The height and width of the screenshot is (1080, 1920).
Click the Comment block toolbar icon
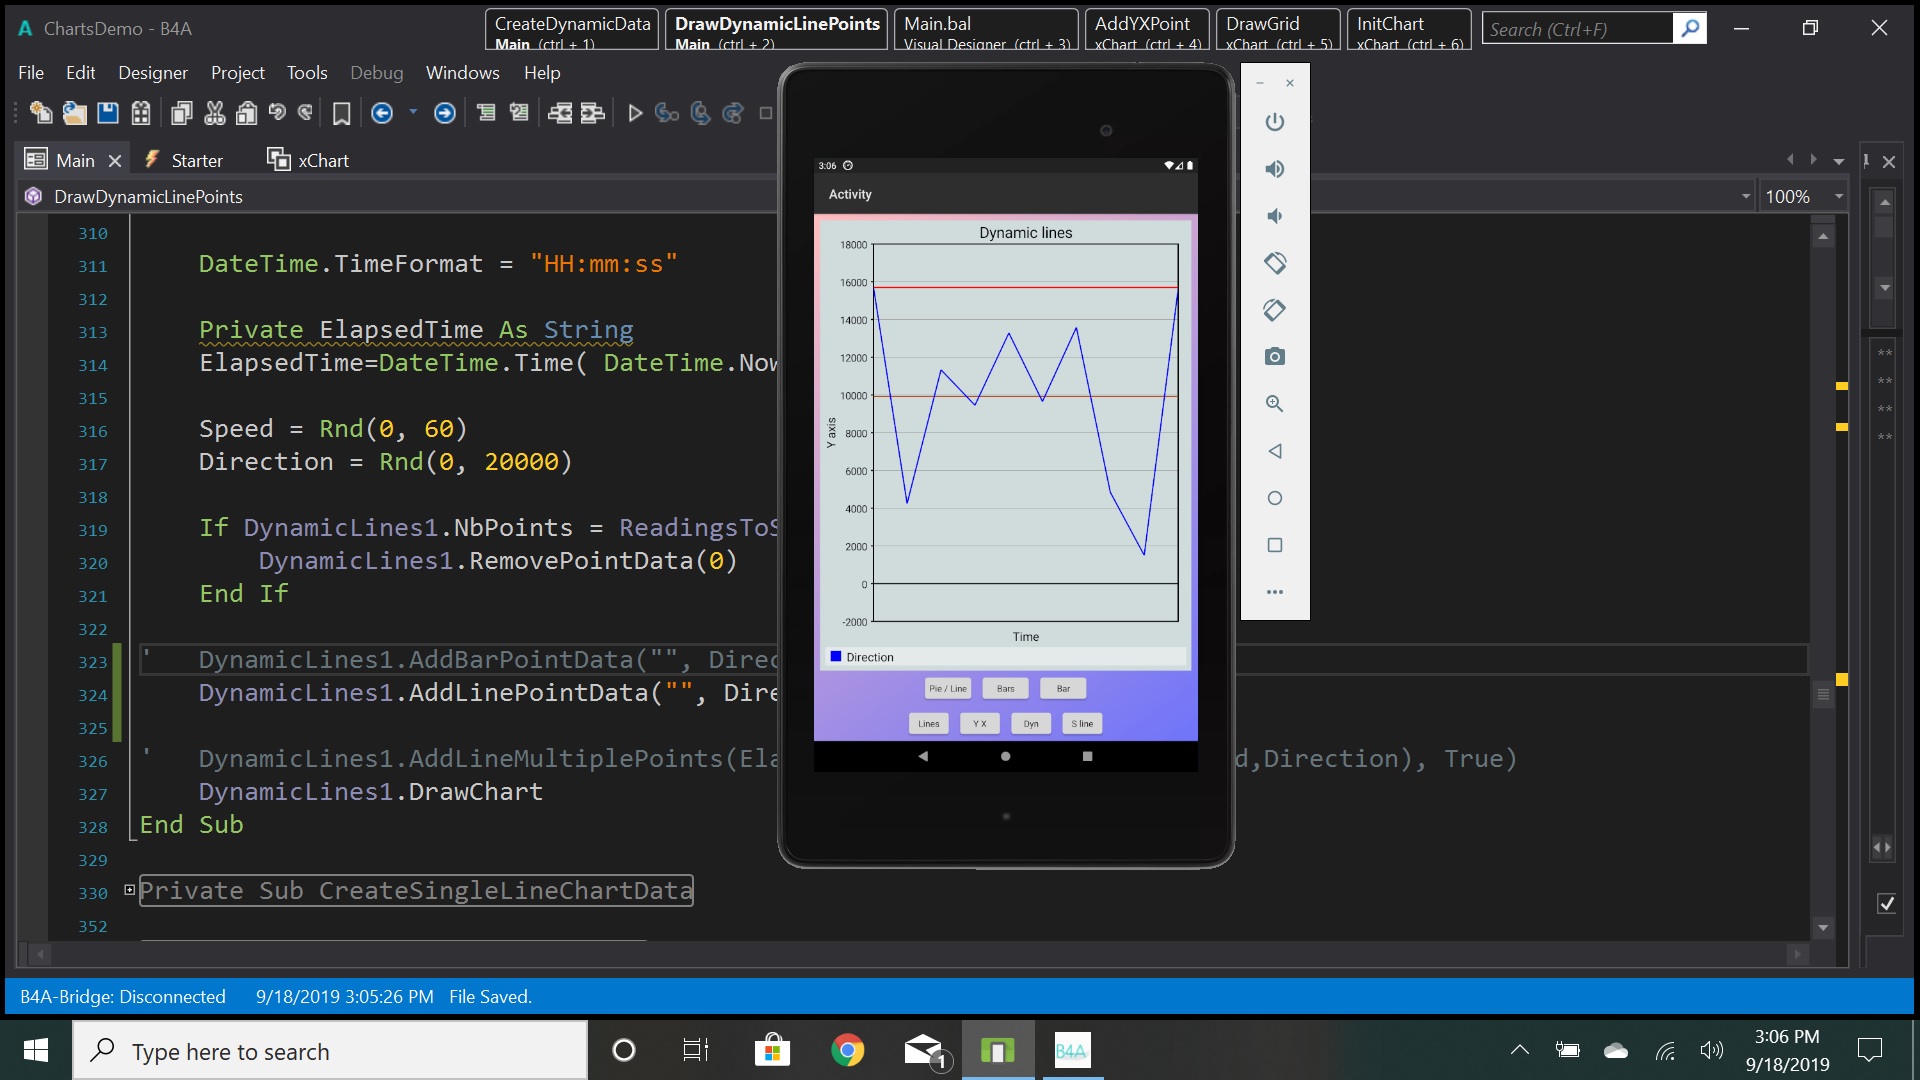coord(486,112)
